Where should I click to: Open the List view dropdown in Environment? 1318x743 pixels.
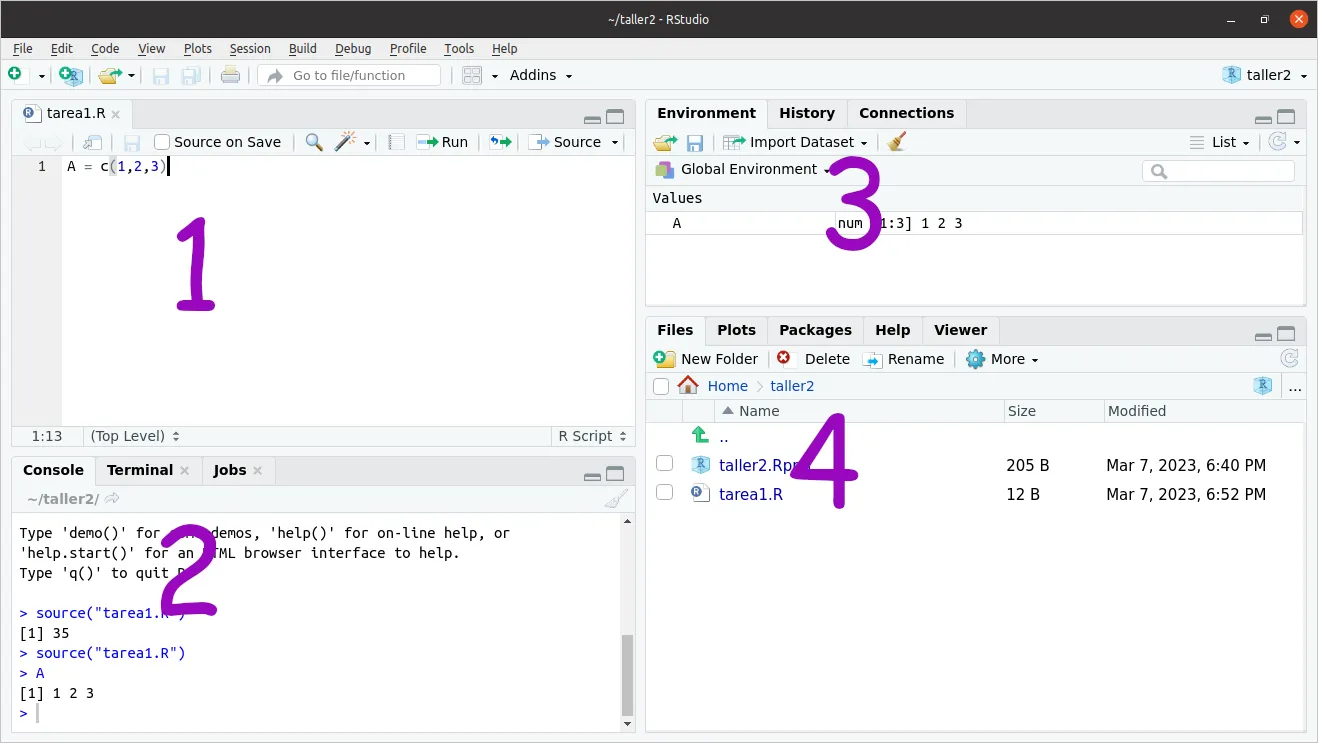pos(1221,142)
